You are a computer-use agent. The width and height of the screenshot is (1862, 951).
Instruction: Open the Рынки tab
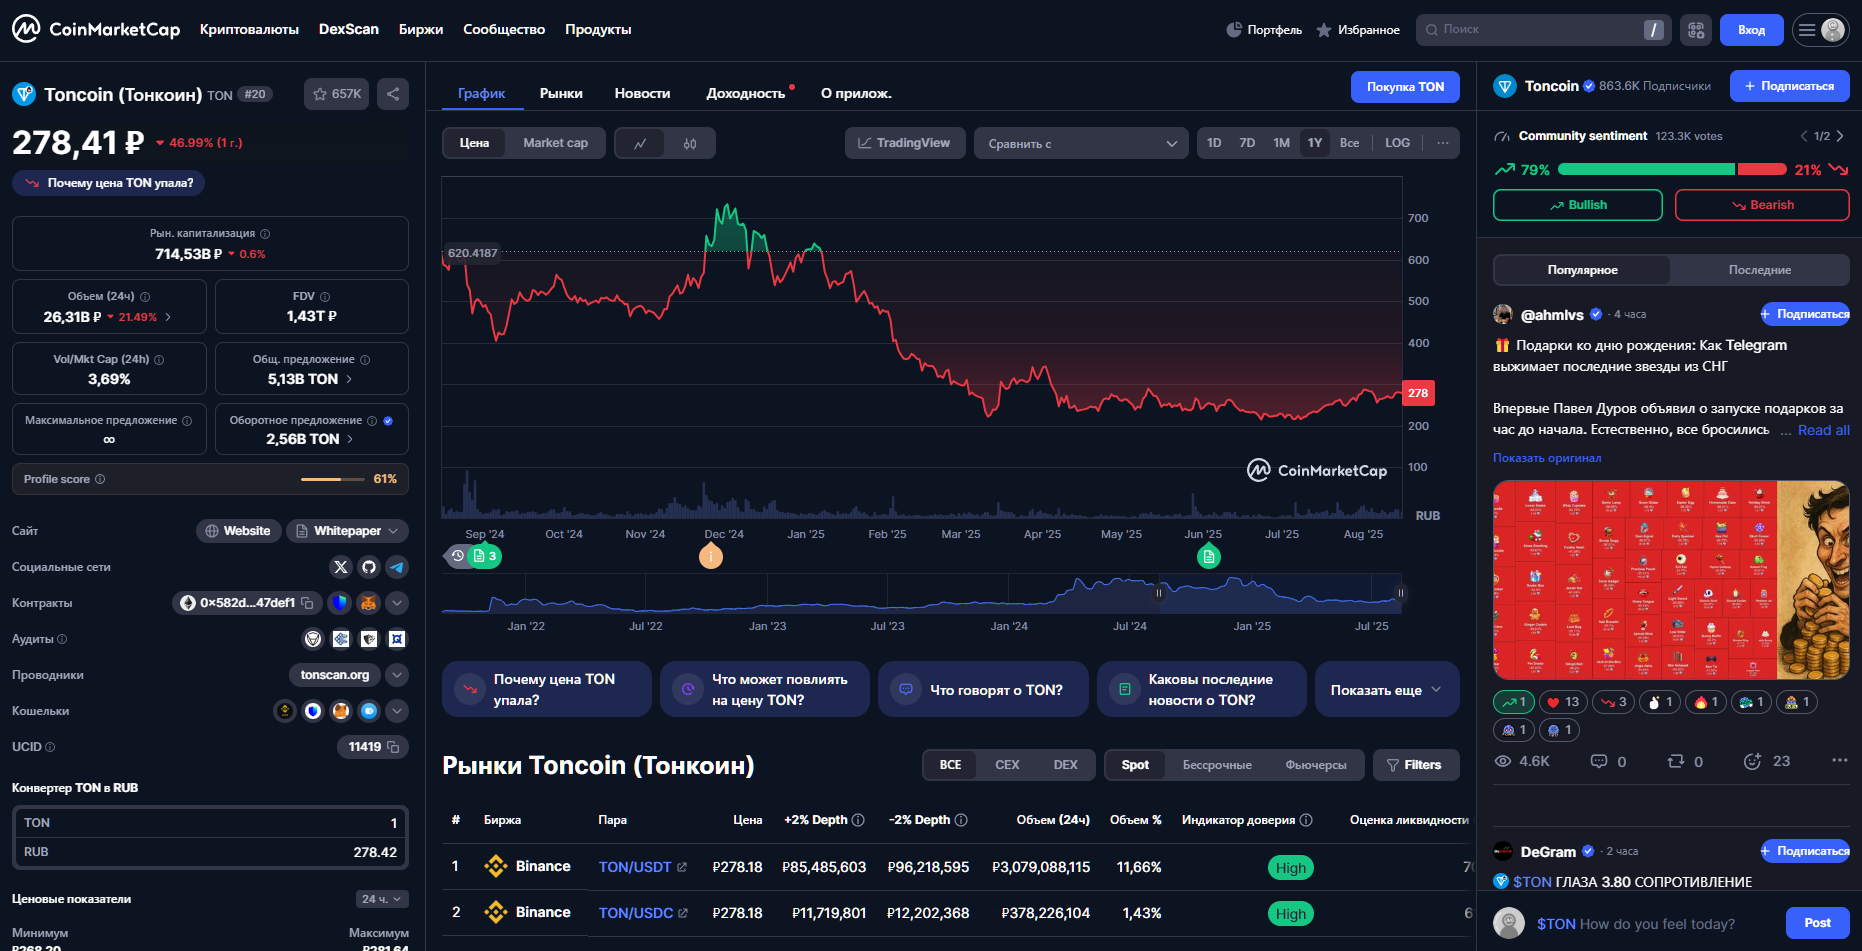coord(561,93)
